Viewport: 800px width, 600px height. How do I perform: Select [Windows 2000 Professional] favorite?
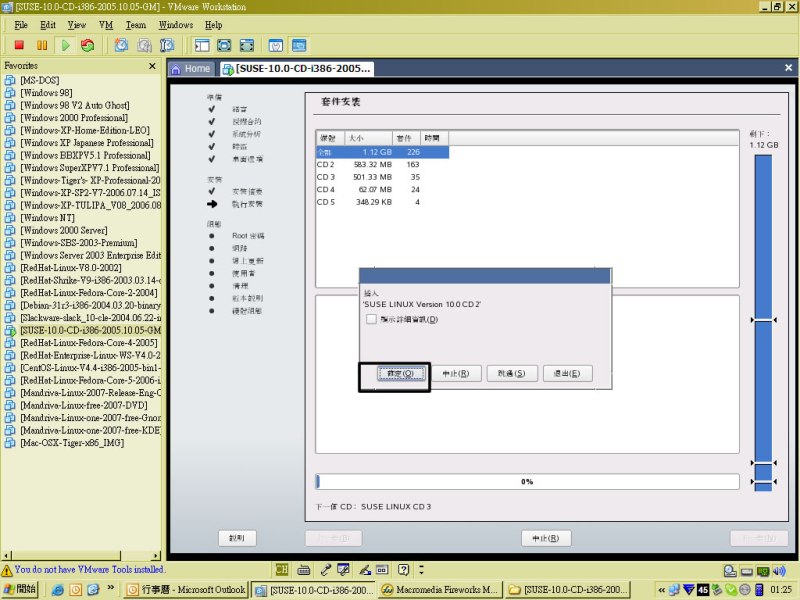[74, 118]
